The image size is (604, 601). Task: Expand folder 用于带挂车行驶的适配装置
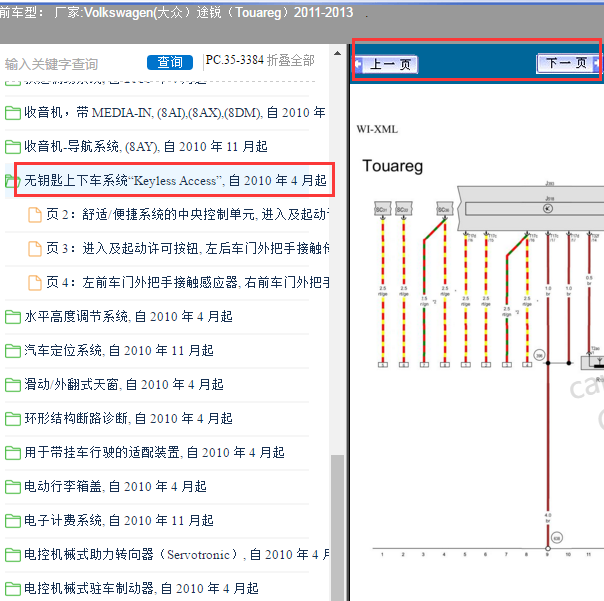[x=154, y=452]
